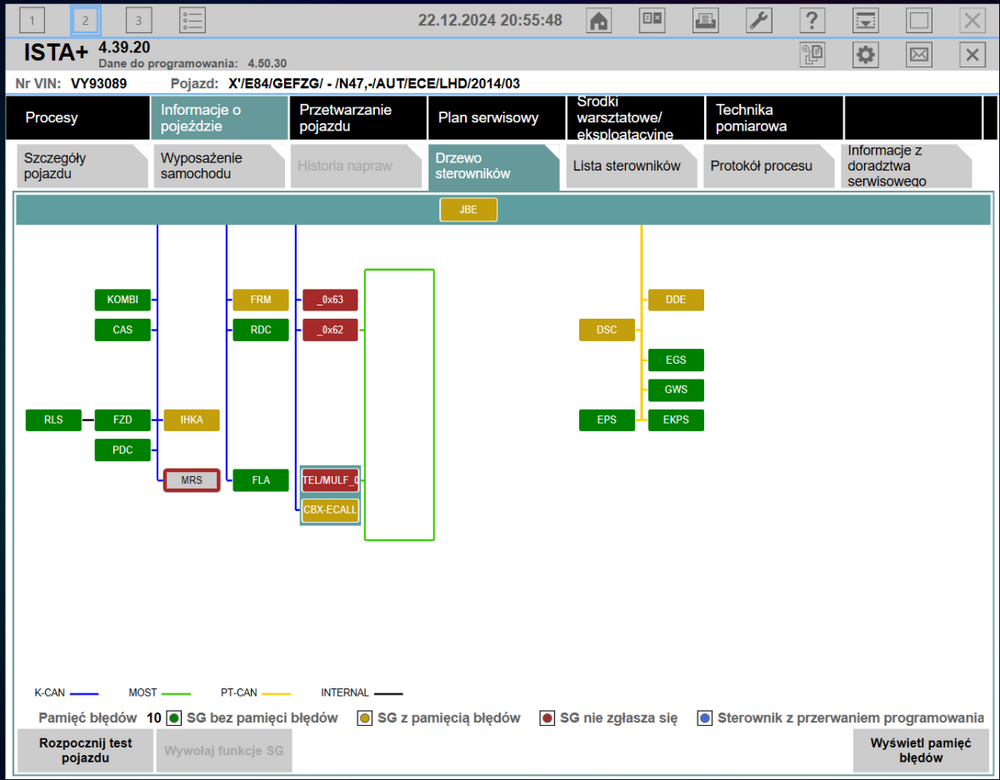1000x780 pixels.
Task: Open the help question mark icon
Action: 811,20
